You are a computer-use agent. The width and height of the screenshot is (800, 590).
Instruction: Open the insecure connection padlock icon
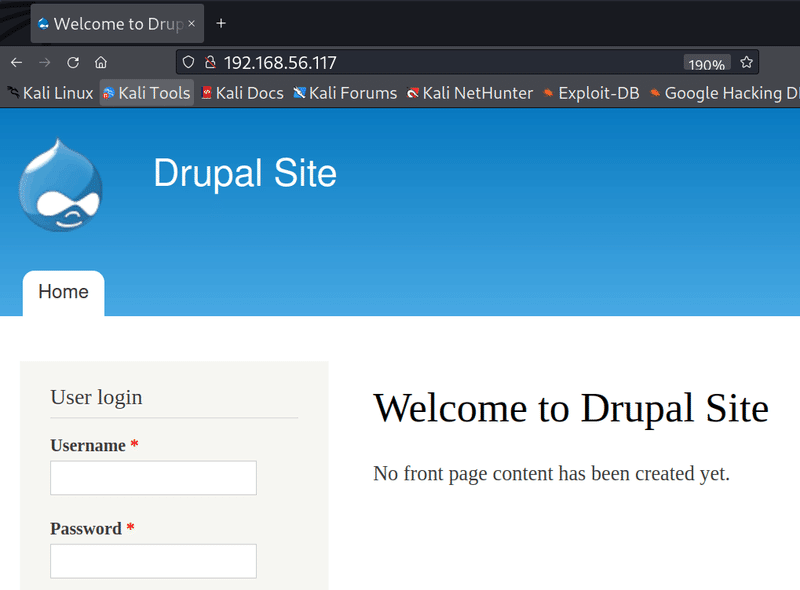(210, 63)
